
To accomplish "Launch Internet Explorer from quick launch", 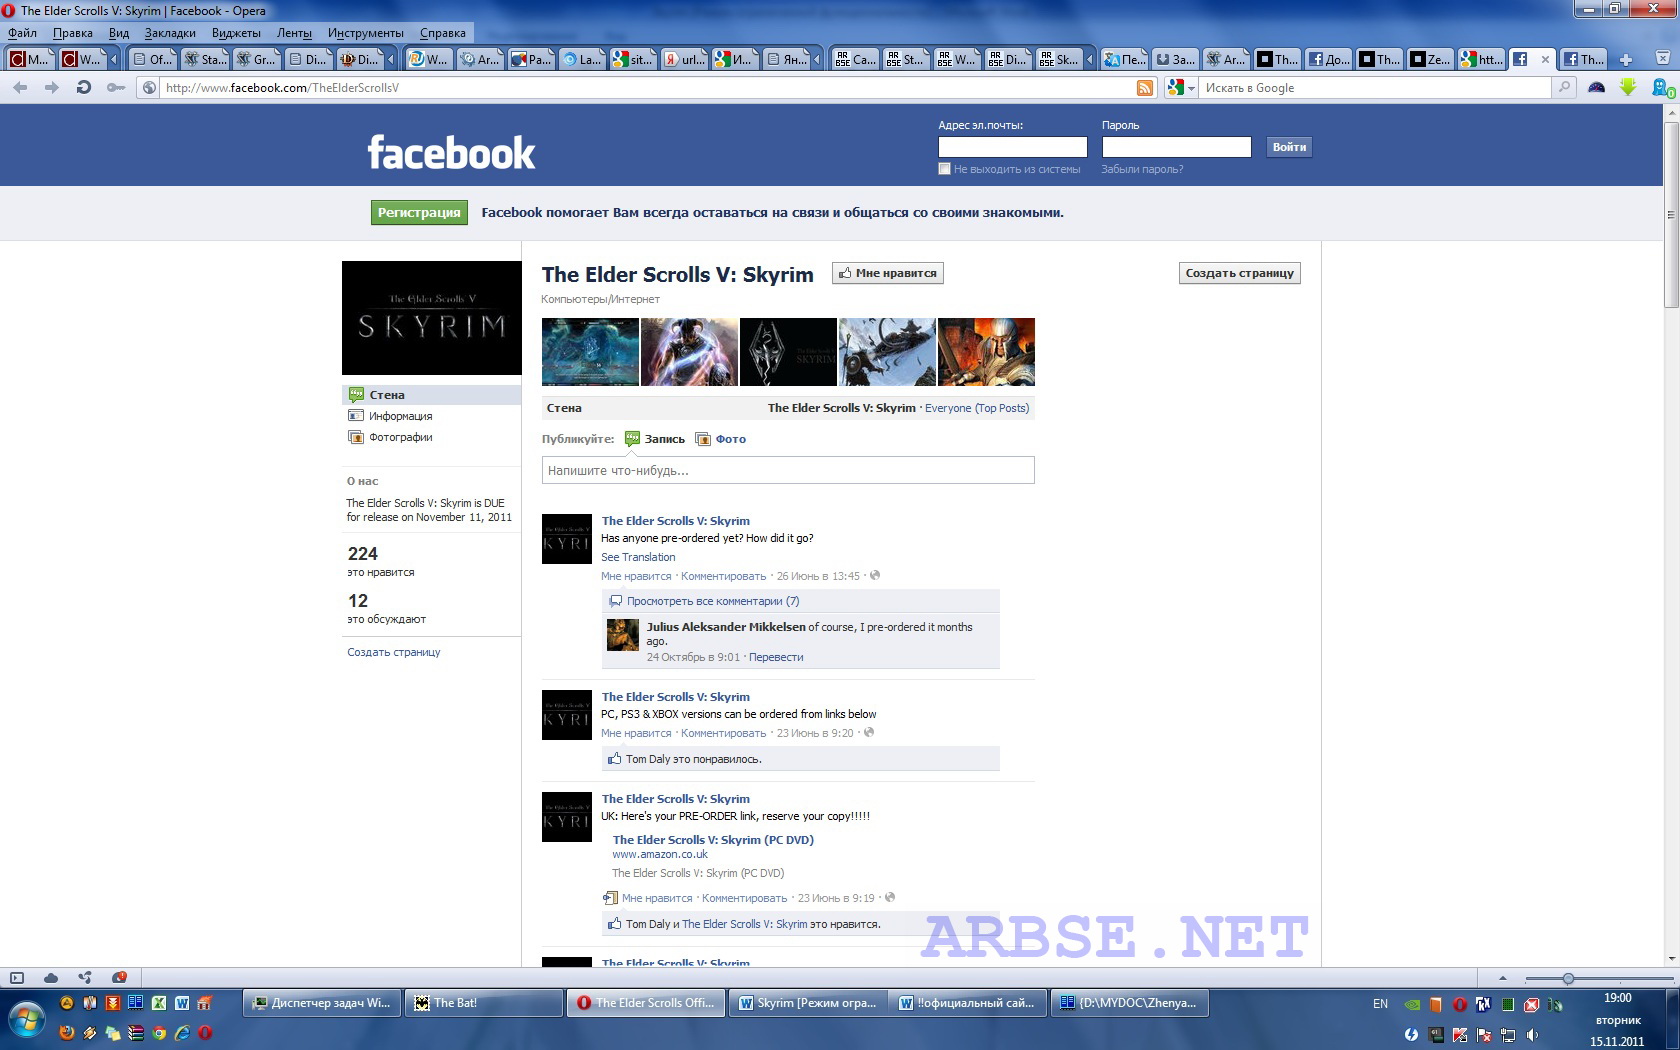I will pyautogui.click(x=182, y=1033).
